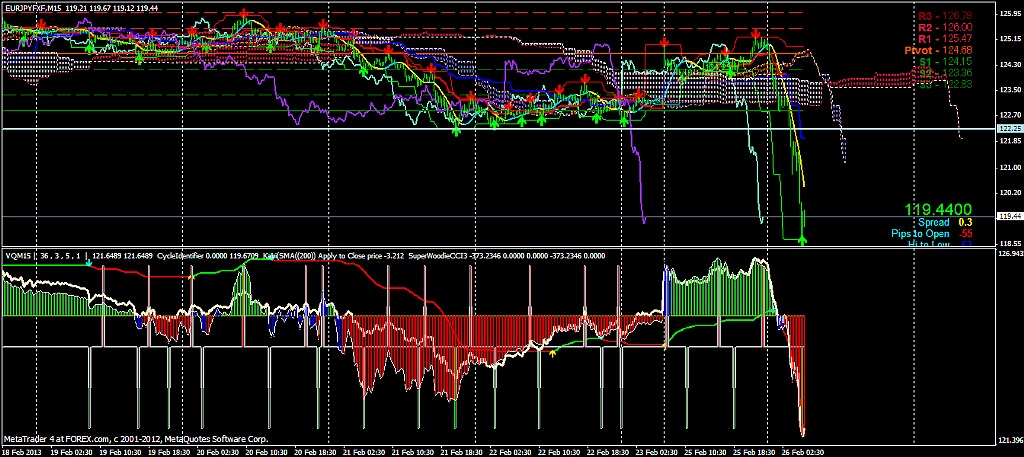The image size is (1024, 457).
Task: Click the 122.25 highlighted level on price axis
Action: [x=1009, y=129]
